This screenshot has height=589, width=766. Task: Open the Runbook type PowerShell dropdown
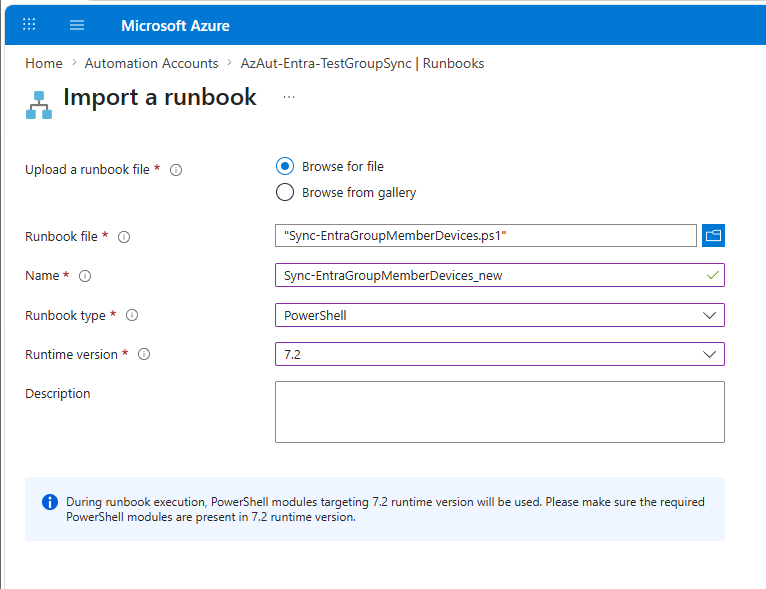tap(500, 315)
